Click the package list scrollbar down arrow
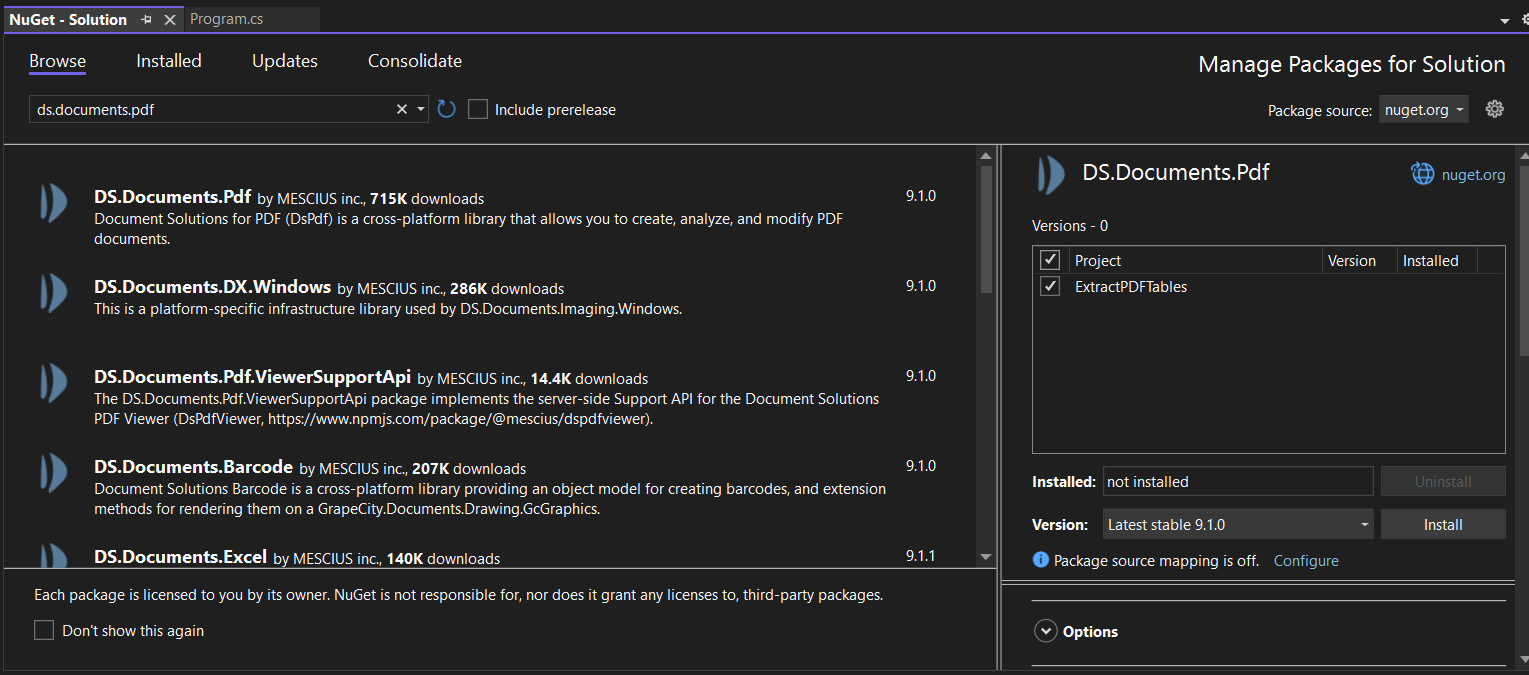Image resolution: width=1529 pixels, height=675 pixels. pos(986,557)
